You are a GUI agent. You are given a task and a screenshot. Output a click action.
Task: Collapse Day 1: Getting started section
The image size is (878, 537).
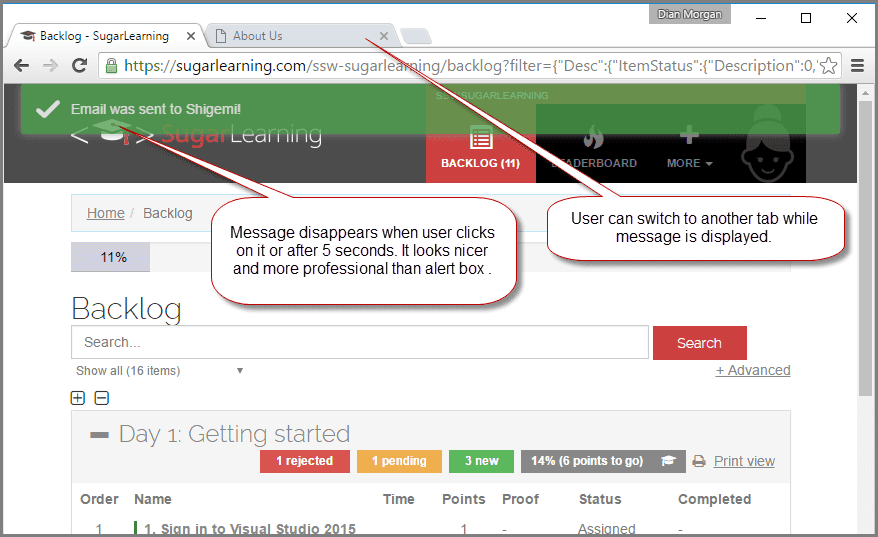coord(99,435)
